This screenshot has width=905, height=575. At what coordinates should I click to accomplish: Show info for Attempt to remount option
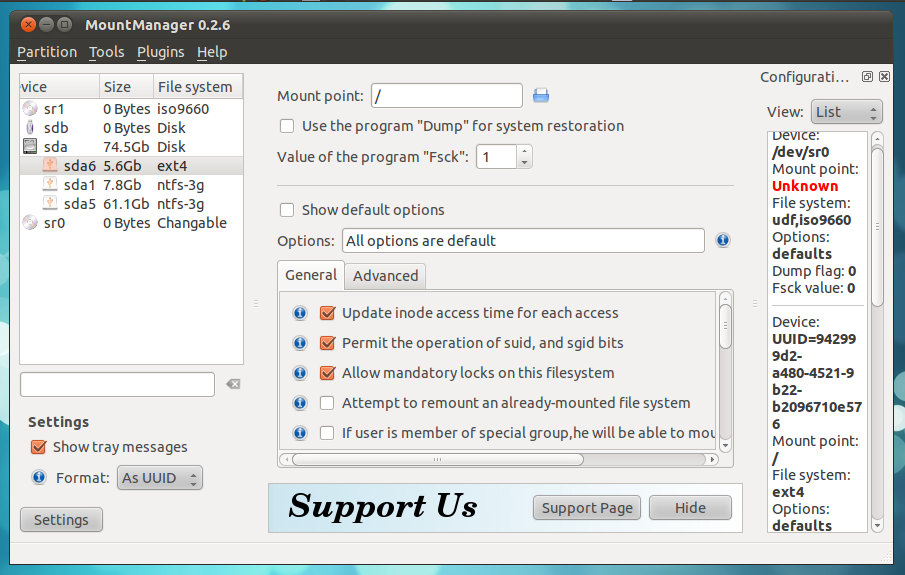(300, 403)
